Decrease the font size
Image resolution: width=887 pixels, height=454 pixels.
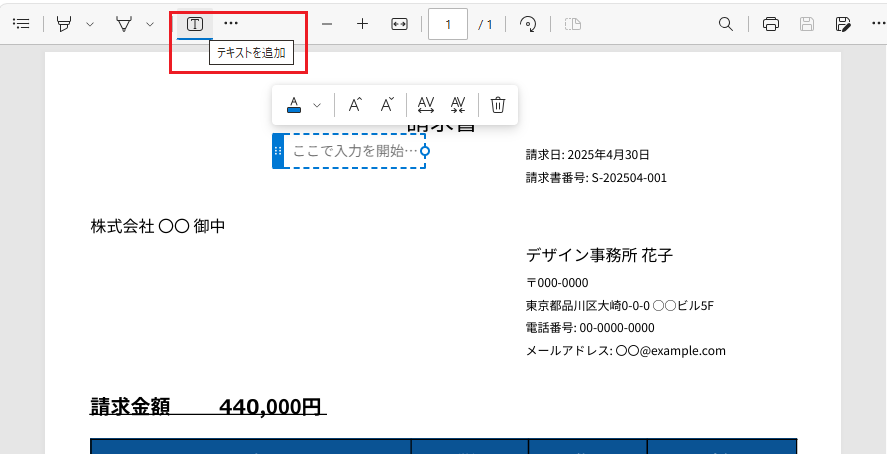click(x=387, y=105)
